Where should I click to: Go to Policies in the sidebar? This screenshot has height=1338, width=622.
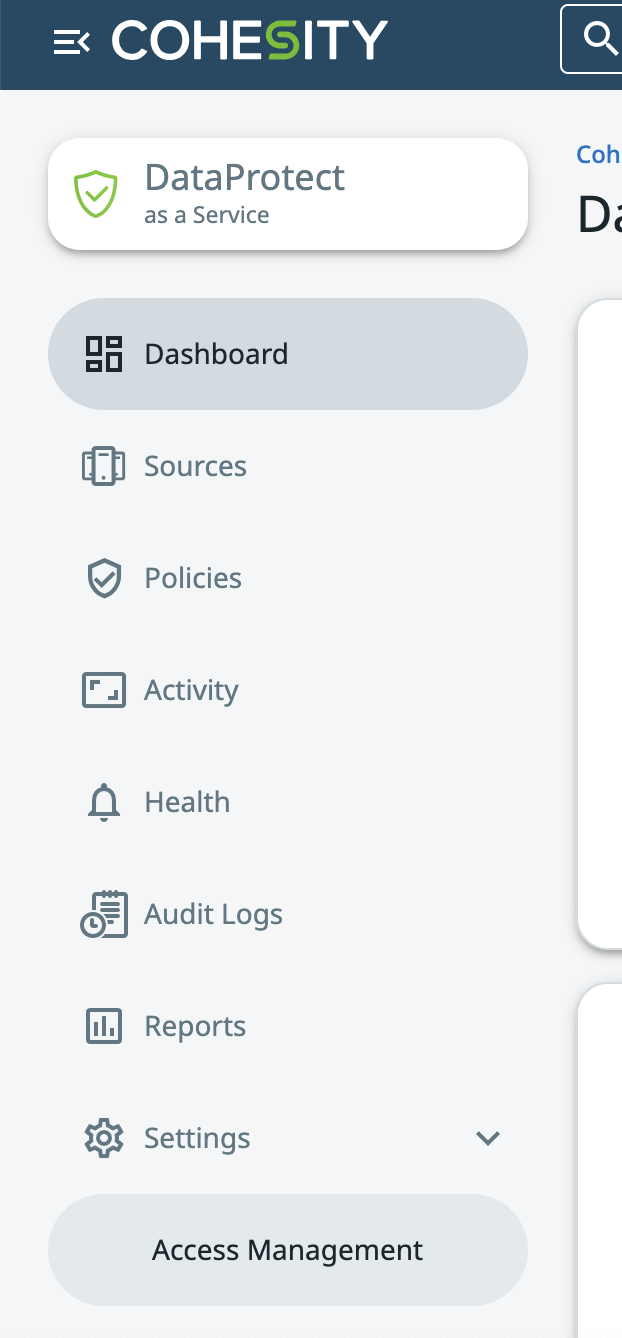193,578
